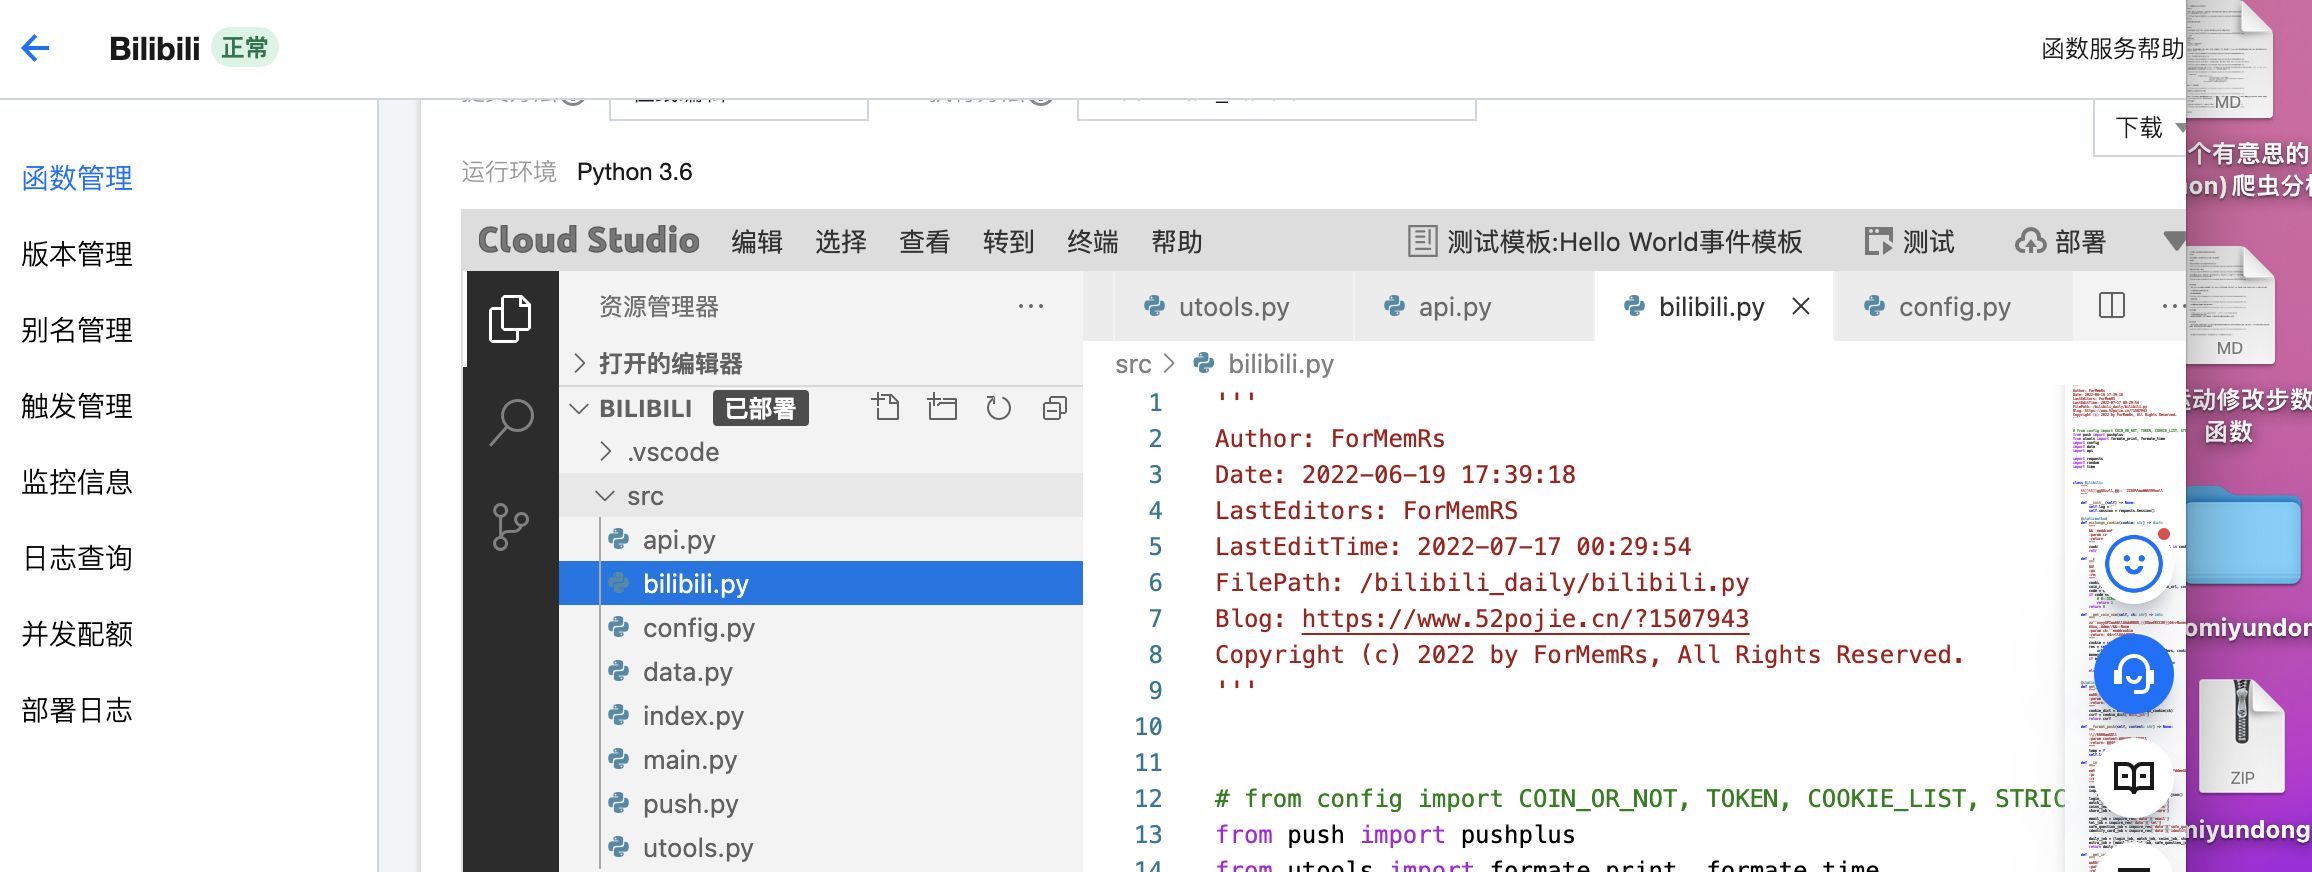
Task: Open 函数管理 in the left sidebar
Action: pos(77,178)
